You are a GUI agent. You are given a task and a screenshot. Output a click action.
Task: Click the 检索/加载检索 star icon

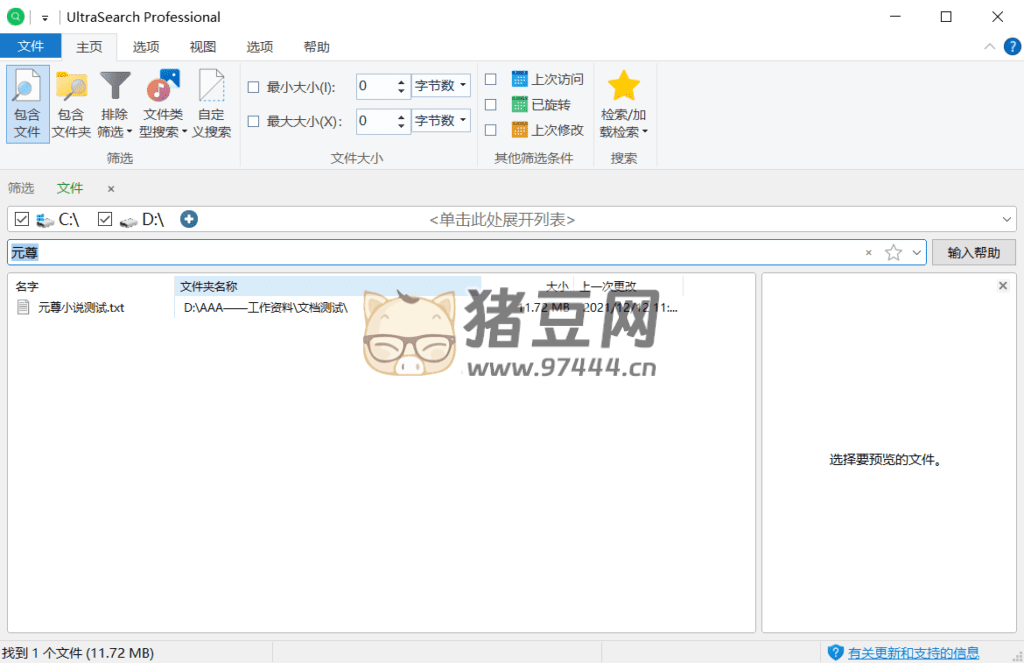623,86
